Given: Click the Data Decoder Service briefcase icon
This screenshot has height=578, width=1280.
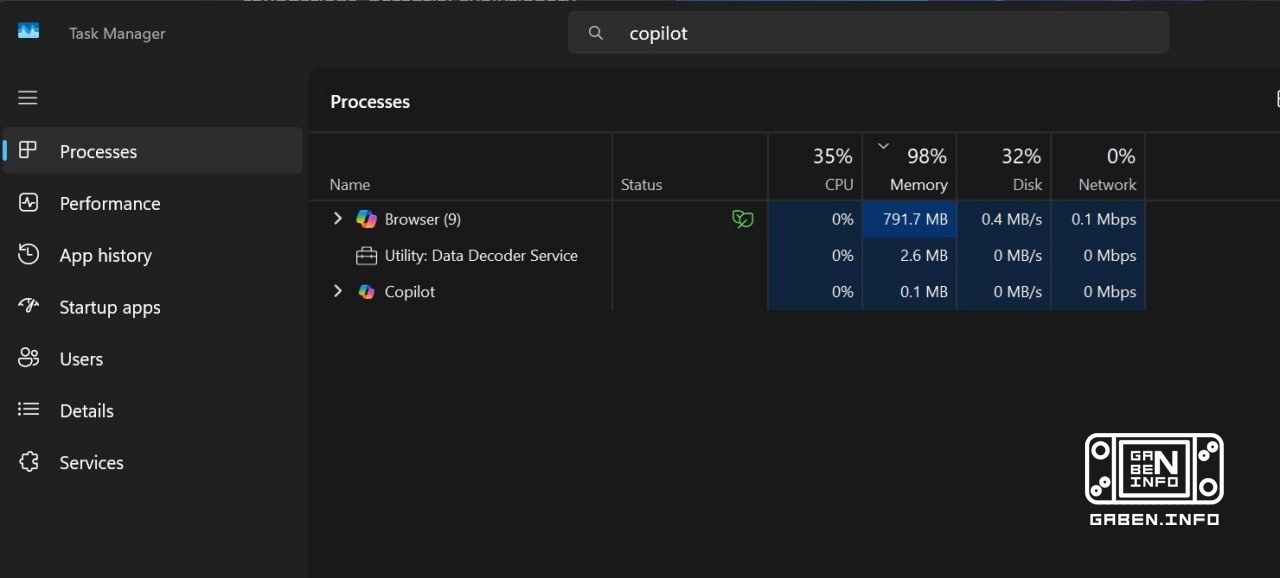Looking at the screenshot, I should tap(367, 256).
